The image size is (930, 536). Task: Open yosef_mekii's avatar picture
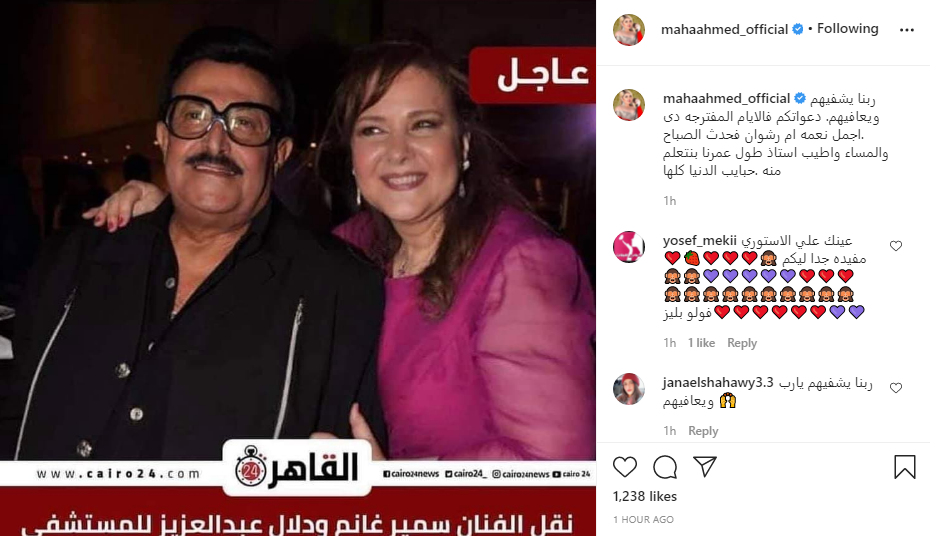[x=629, y=247]
